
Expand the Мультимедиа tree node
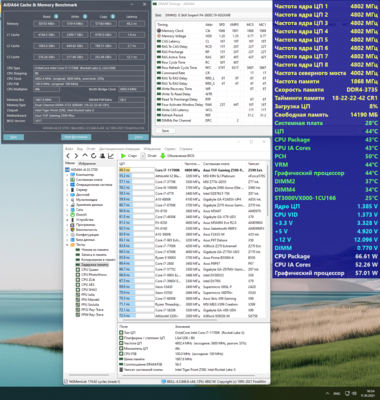(x=67, y=200)
